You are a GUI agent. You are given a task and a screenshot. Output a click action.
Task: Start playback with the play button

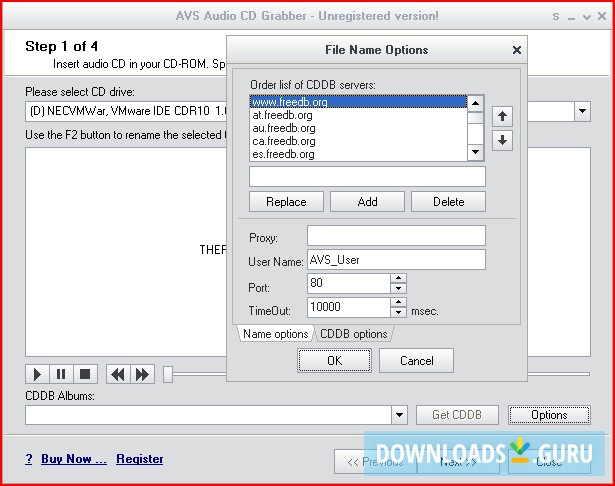[37, 374]
